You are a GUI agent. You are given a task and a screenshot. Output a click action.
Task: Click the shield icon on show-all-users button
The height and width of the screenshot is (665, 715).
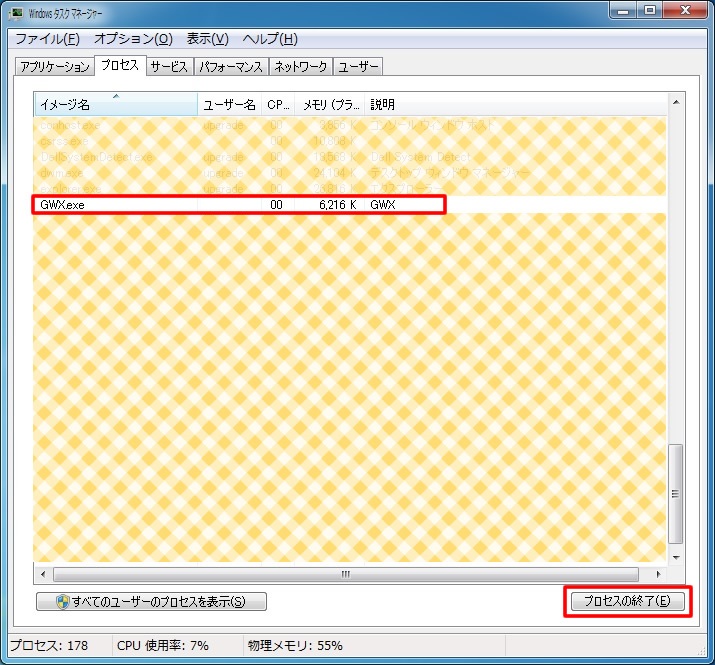pos(62,602)
